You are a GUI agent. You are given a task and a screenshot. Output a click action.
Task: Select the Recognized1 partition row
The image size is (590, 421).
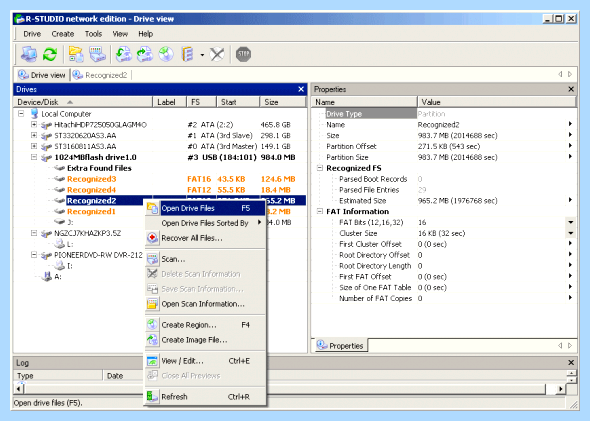[91, 211]
